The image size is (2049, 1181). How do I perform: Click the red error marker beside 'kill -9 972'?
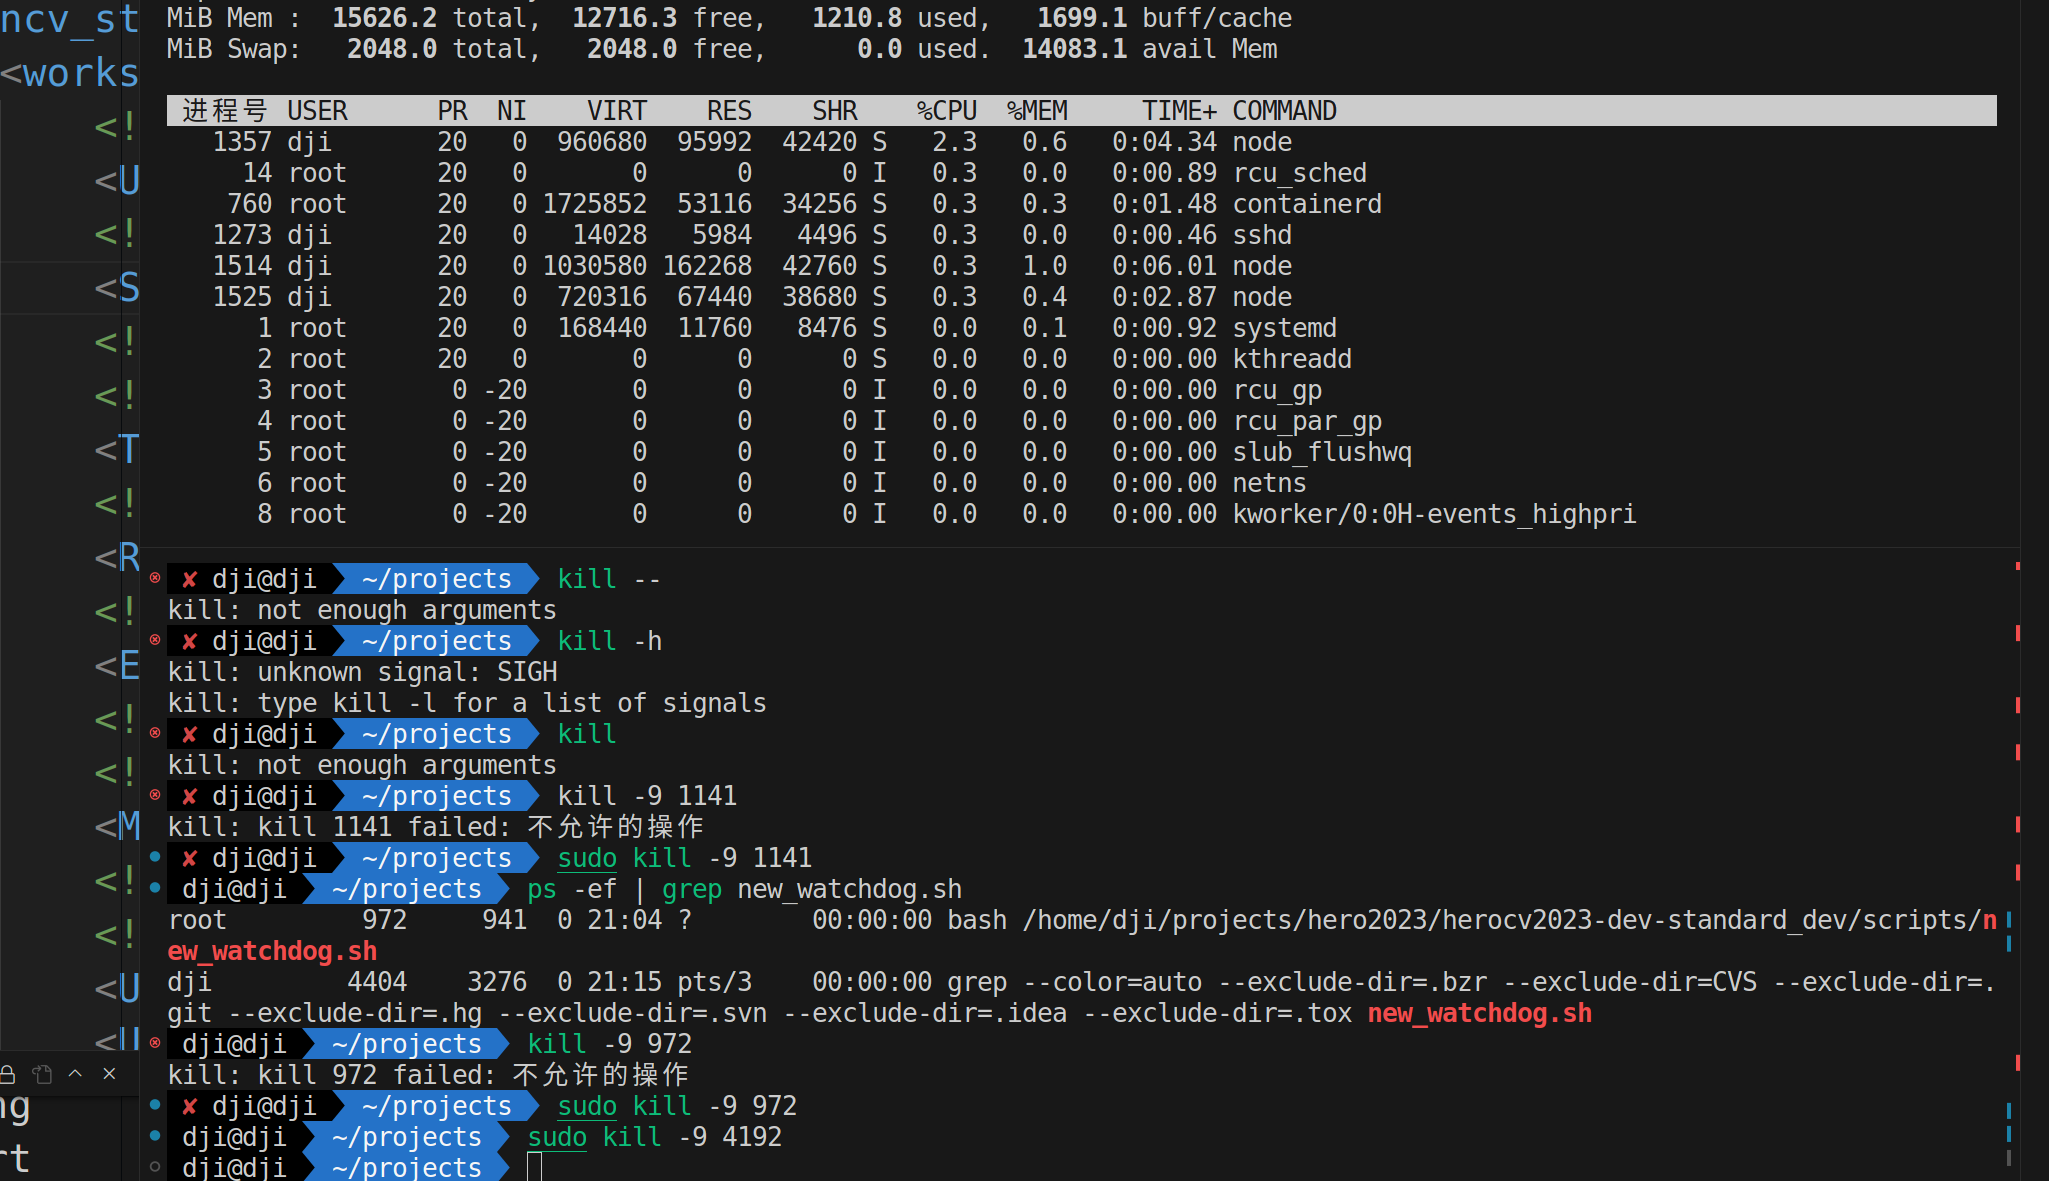pos(155,1042)
